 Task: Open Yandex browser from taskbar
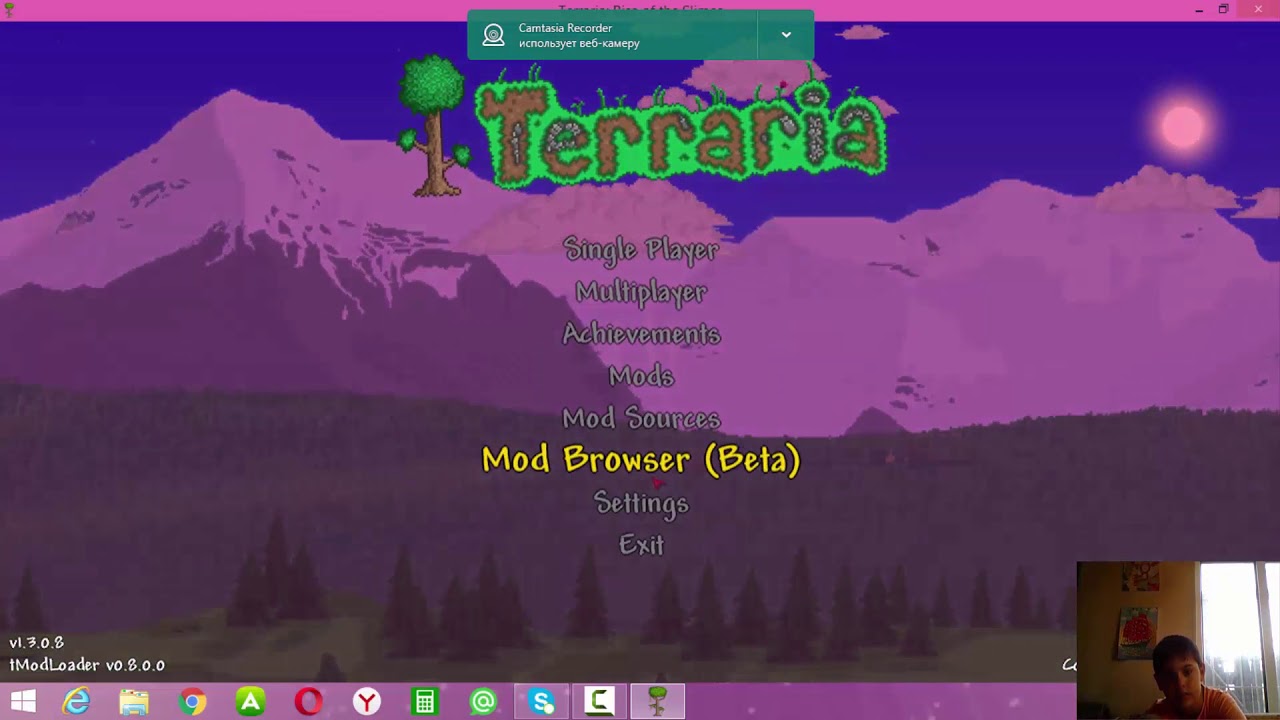[367, 702]
